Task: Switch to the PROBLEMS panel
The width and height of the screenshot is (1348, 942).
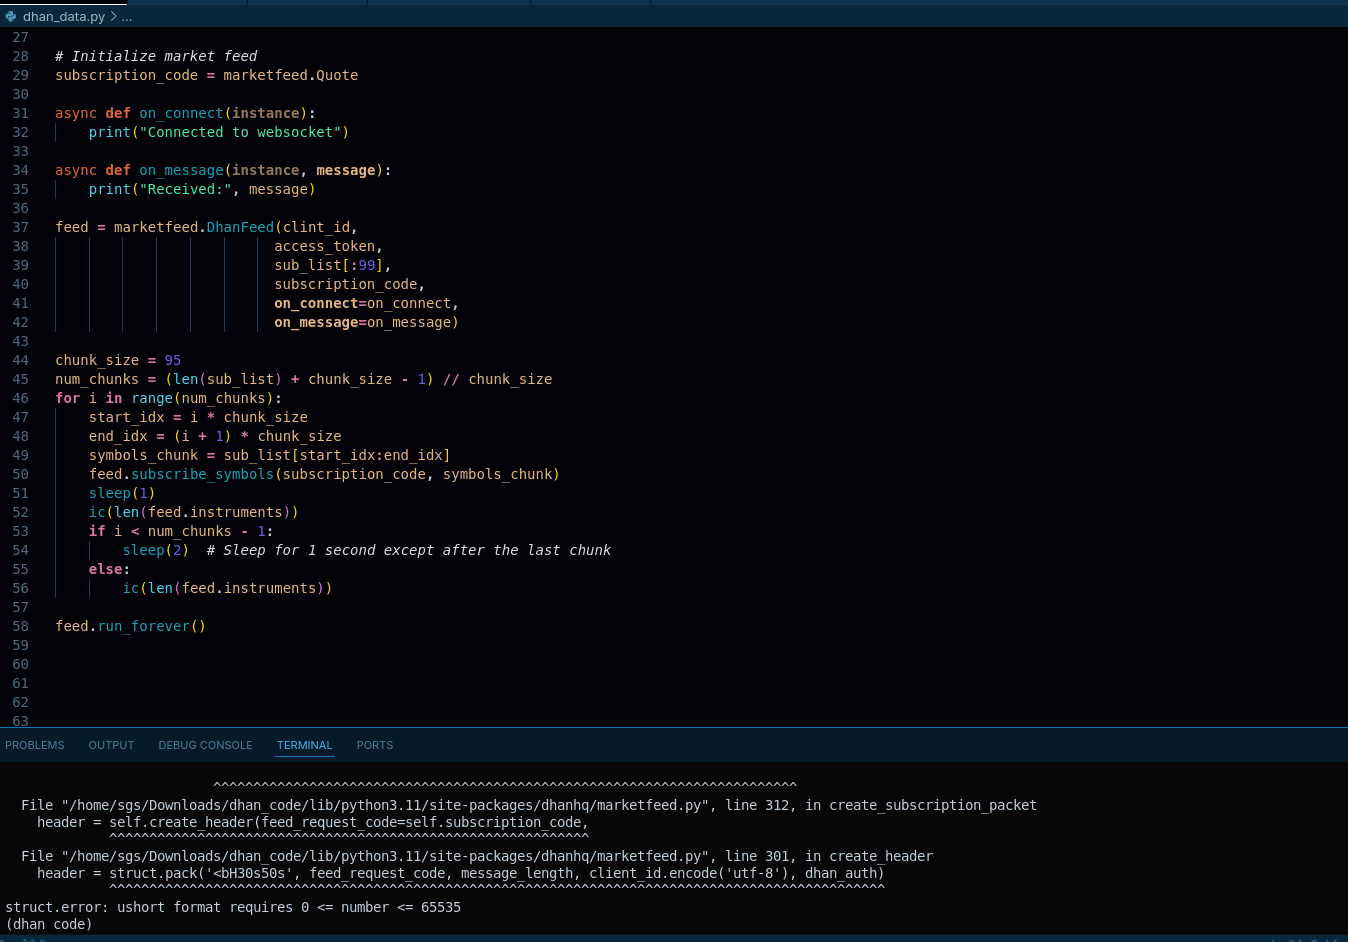Action: pos(35,745)
